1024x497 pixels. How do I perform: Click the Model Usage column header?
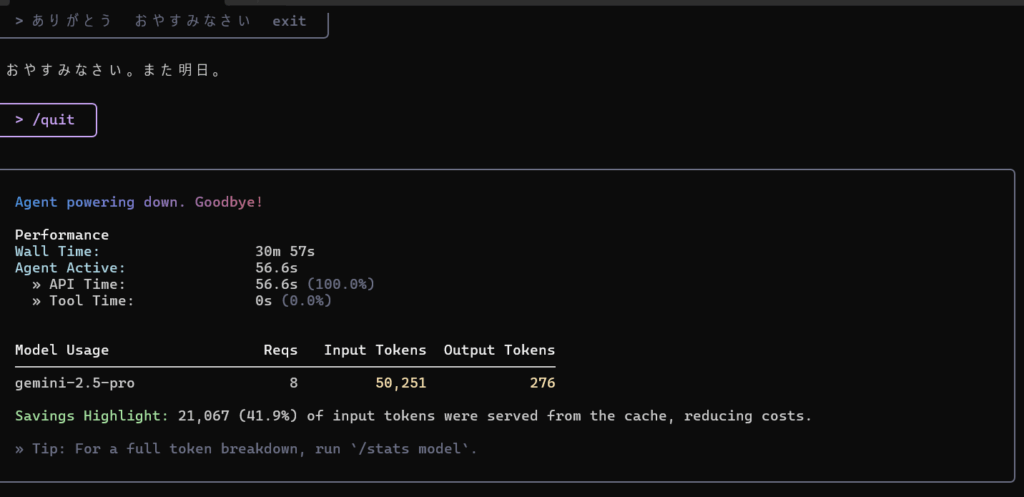pyautogui.click(x=62, y=350)
